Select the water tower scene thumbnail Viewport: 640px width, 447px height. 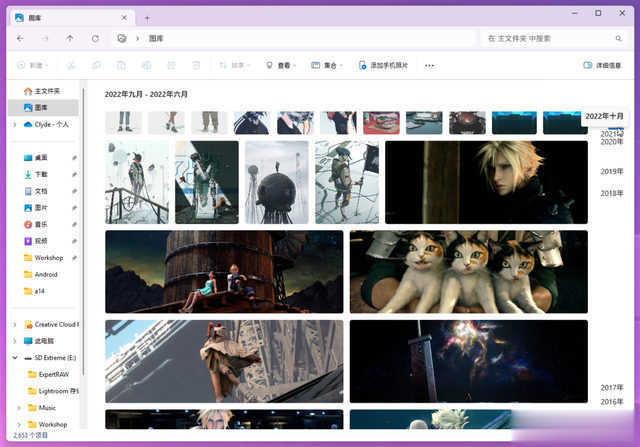(x=224, y=272)
